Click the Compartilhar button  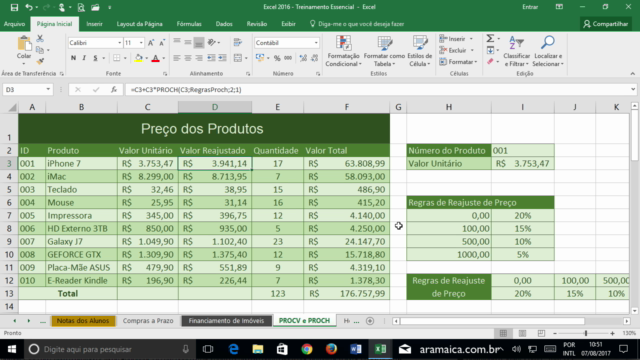[606, 24]
